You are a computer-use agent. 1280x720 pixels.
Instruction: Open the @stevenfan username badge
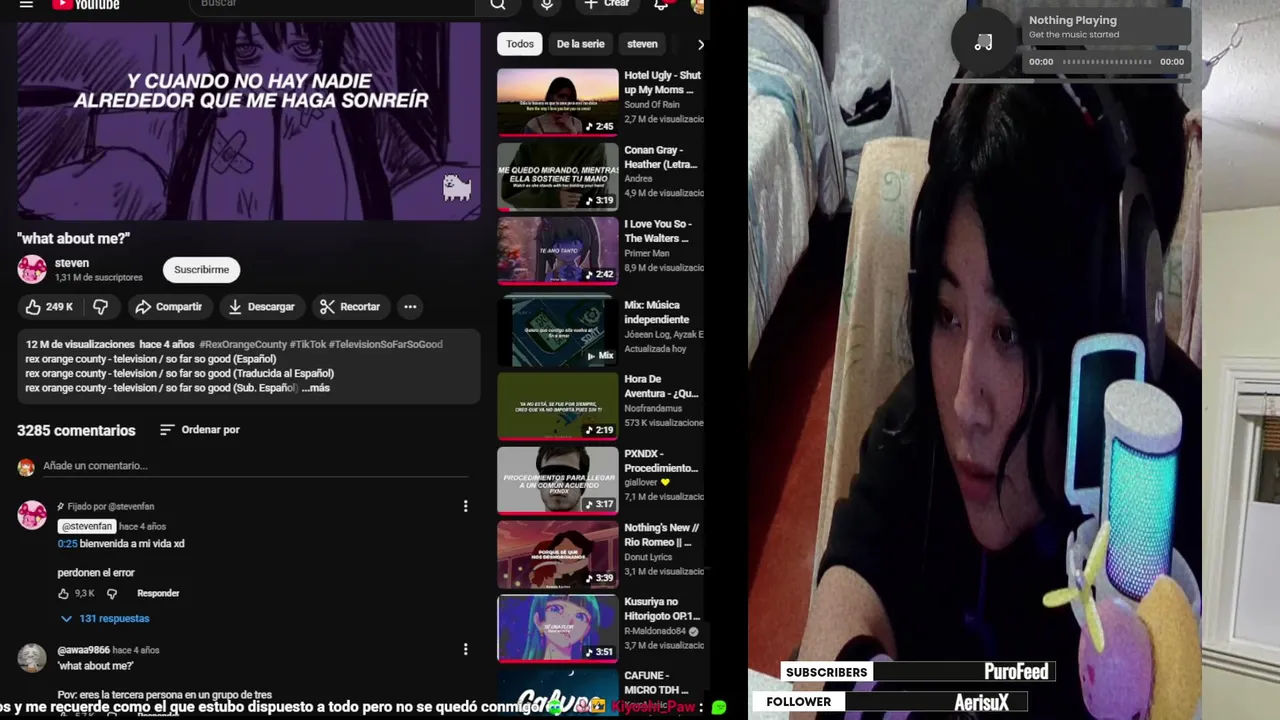(x=87, y=526)
